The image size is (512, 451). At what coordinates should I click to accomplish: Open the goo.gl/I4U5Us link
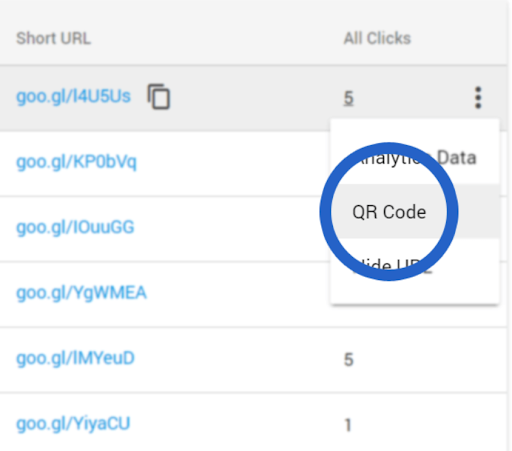[x=73, y=97]
